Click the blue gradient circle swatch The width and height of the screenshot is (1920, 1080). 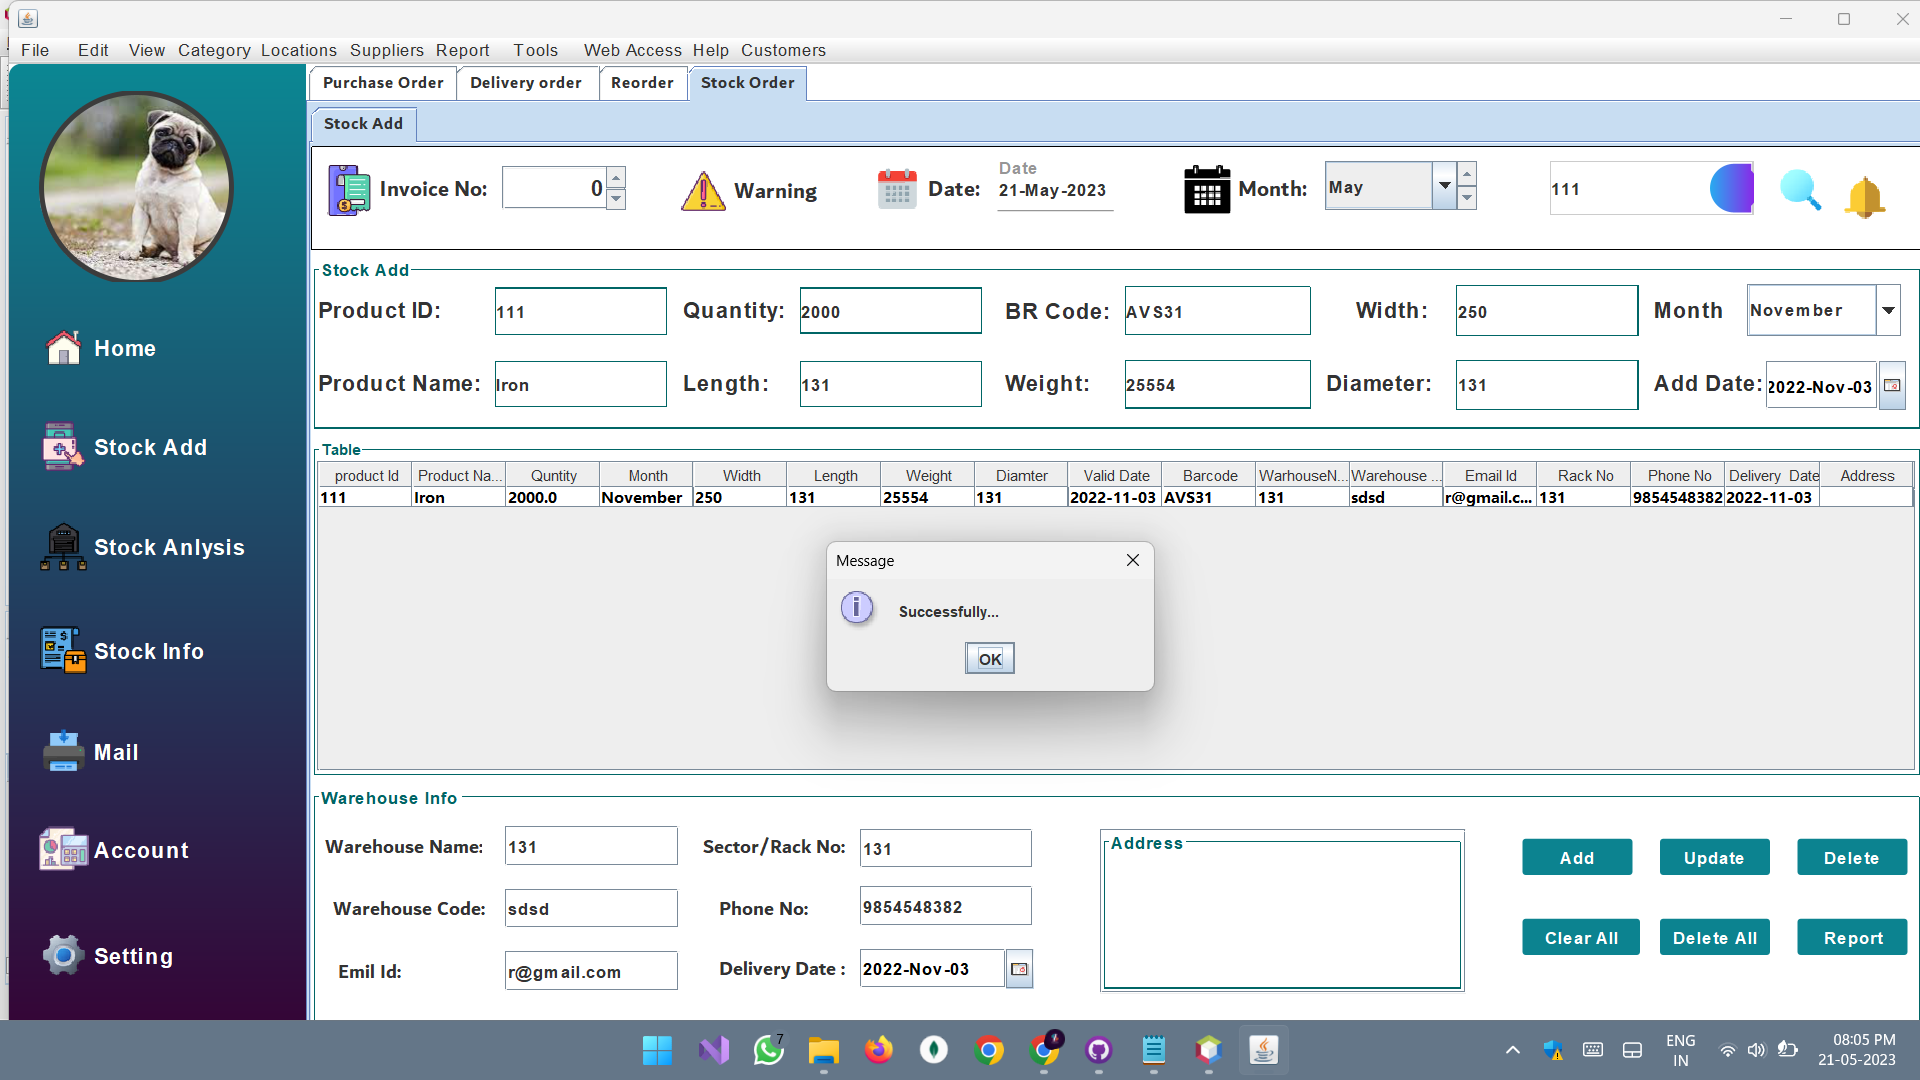tap(1731, 188)
